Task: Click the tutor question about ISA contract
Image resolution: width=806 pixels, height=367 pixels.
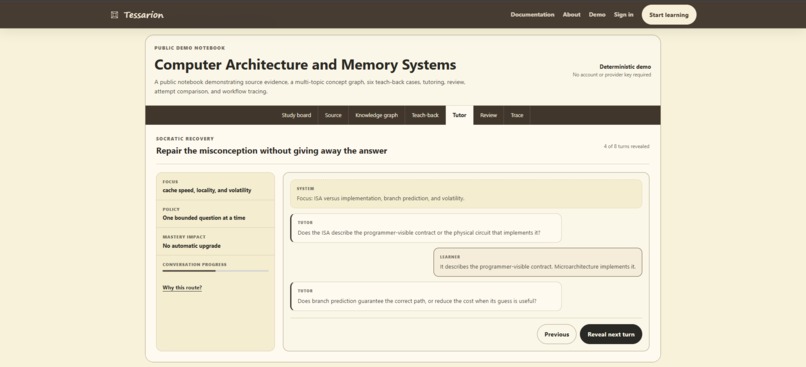Action: tap(426, 228)
